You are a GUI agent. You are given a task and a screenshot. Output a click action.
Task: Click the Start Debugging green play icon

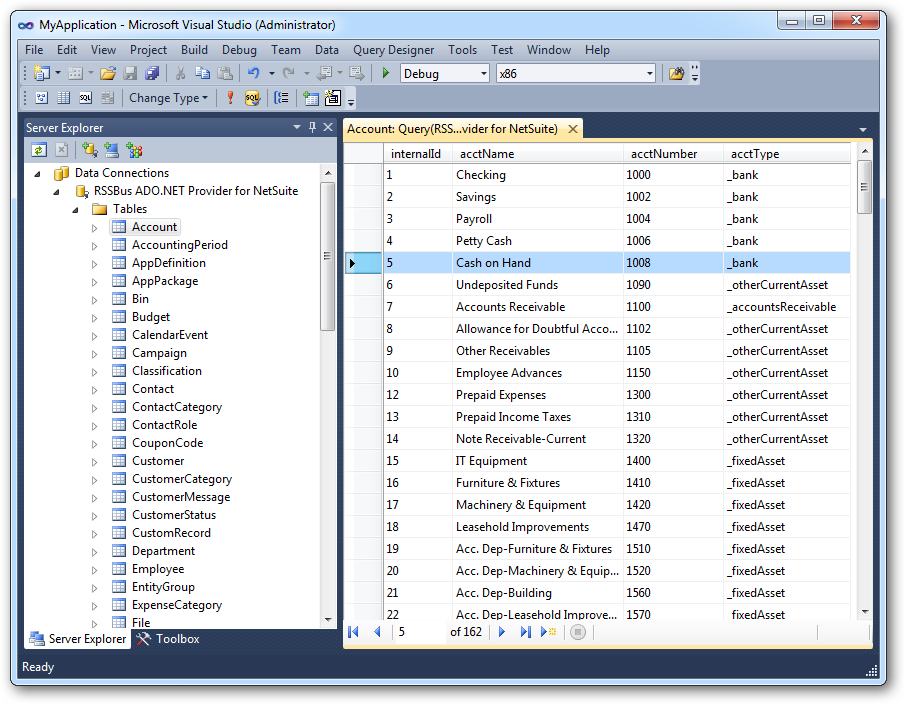click(385, 73)
